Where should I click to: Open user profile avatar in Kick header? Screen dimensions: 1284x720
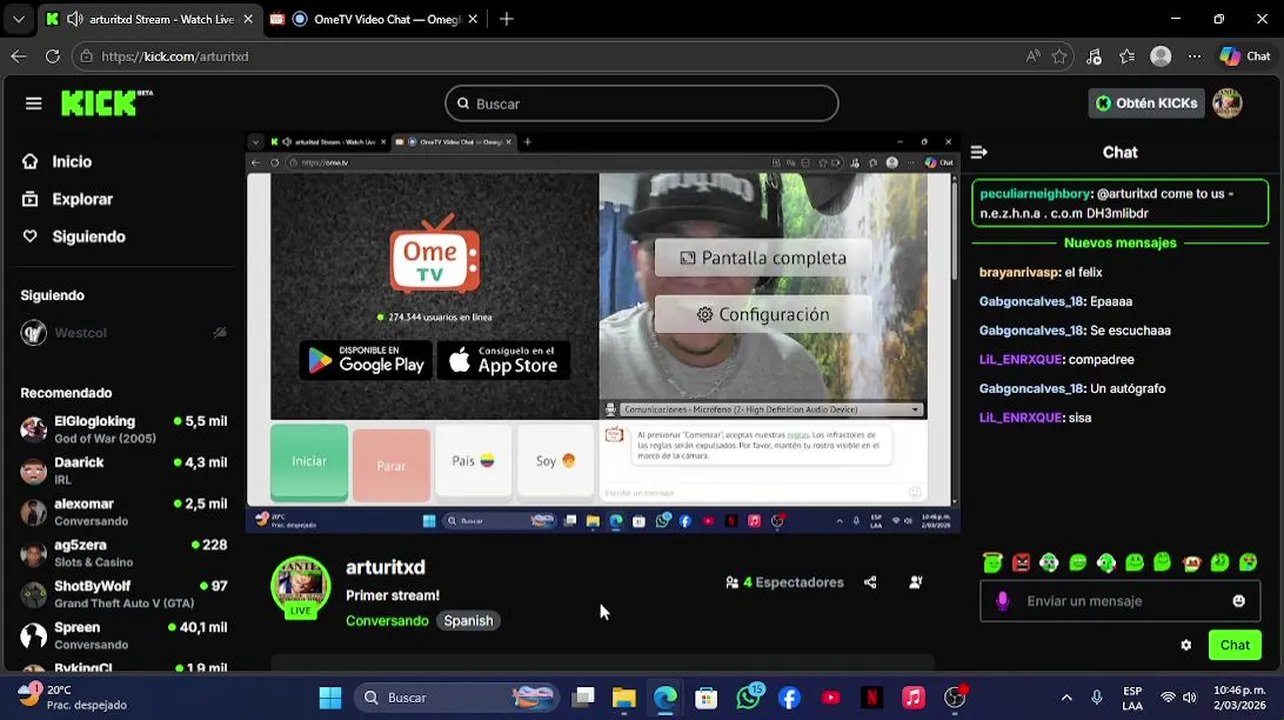(x=1227, y=103)
